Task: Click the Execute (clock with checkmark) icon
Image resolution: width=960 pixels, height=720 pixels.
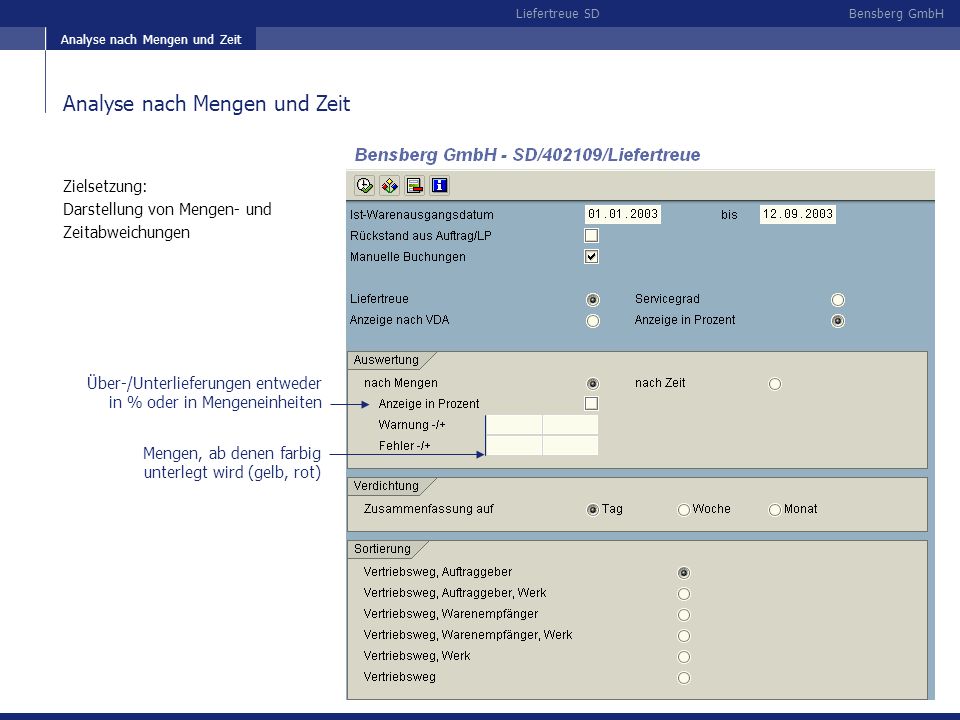Action: tap(364, 186)
